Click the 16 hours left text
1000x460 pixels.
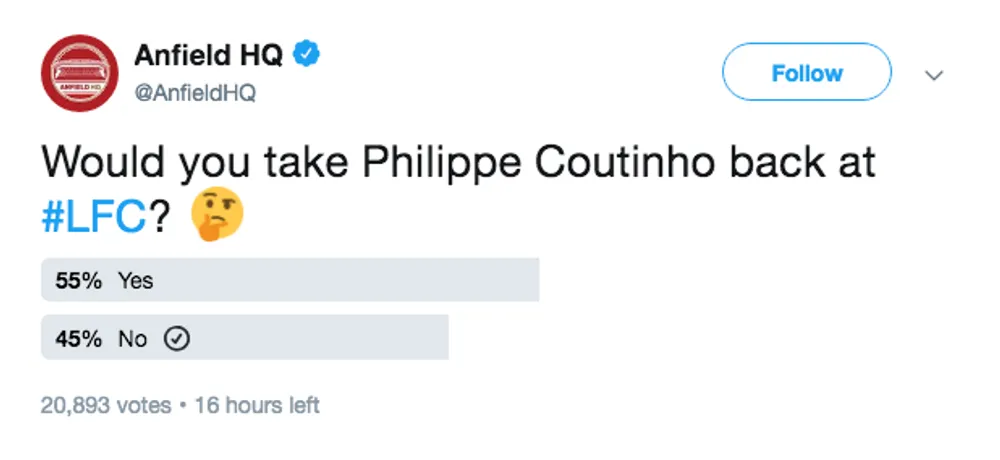click(257, 405)
